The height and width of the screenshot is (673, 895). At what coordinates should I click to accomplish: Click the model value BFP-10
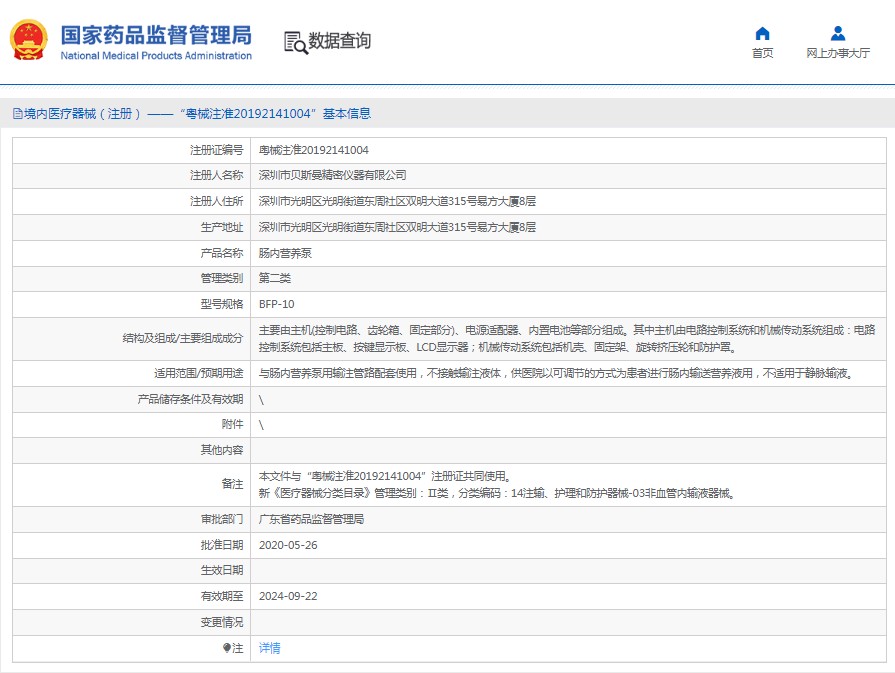[x=276, y=304]
